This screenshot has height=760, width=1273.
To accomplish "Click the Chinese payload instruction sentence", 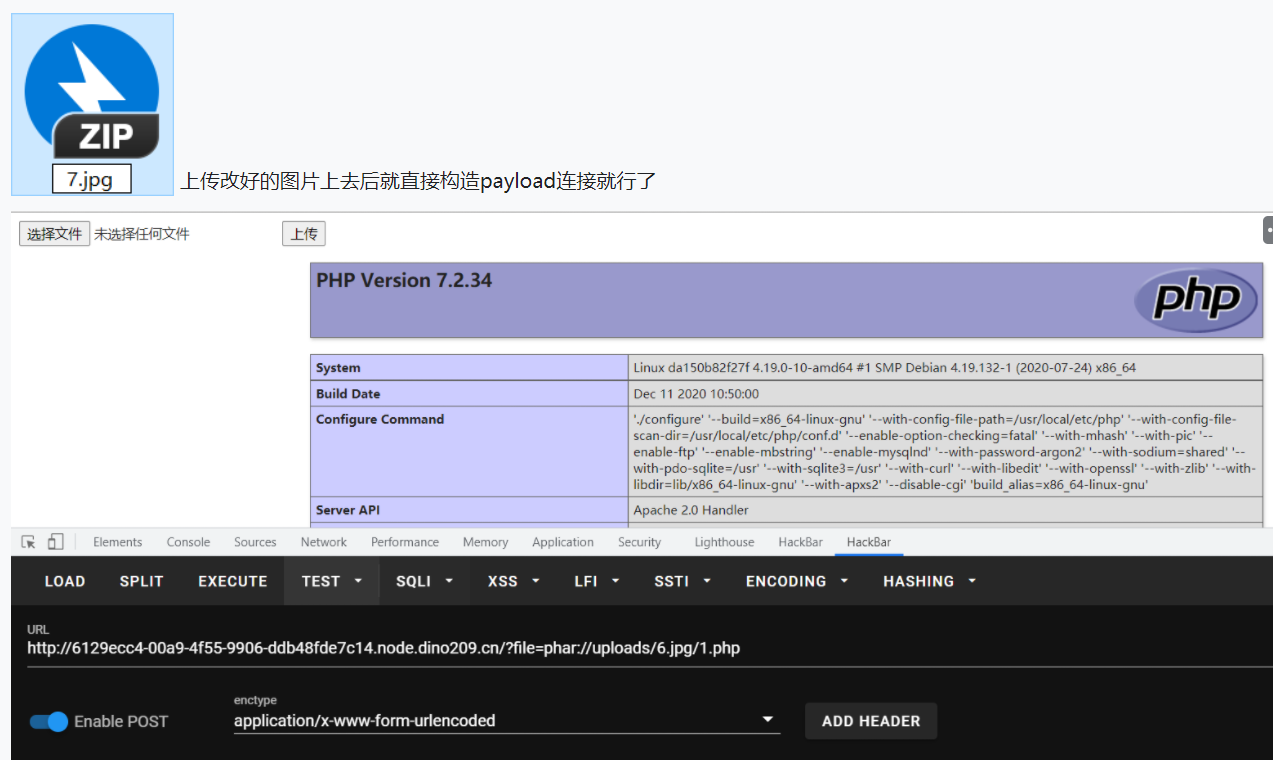I will [418, 181].
